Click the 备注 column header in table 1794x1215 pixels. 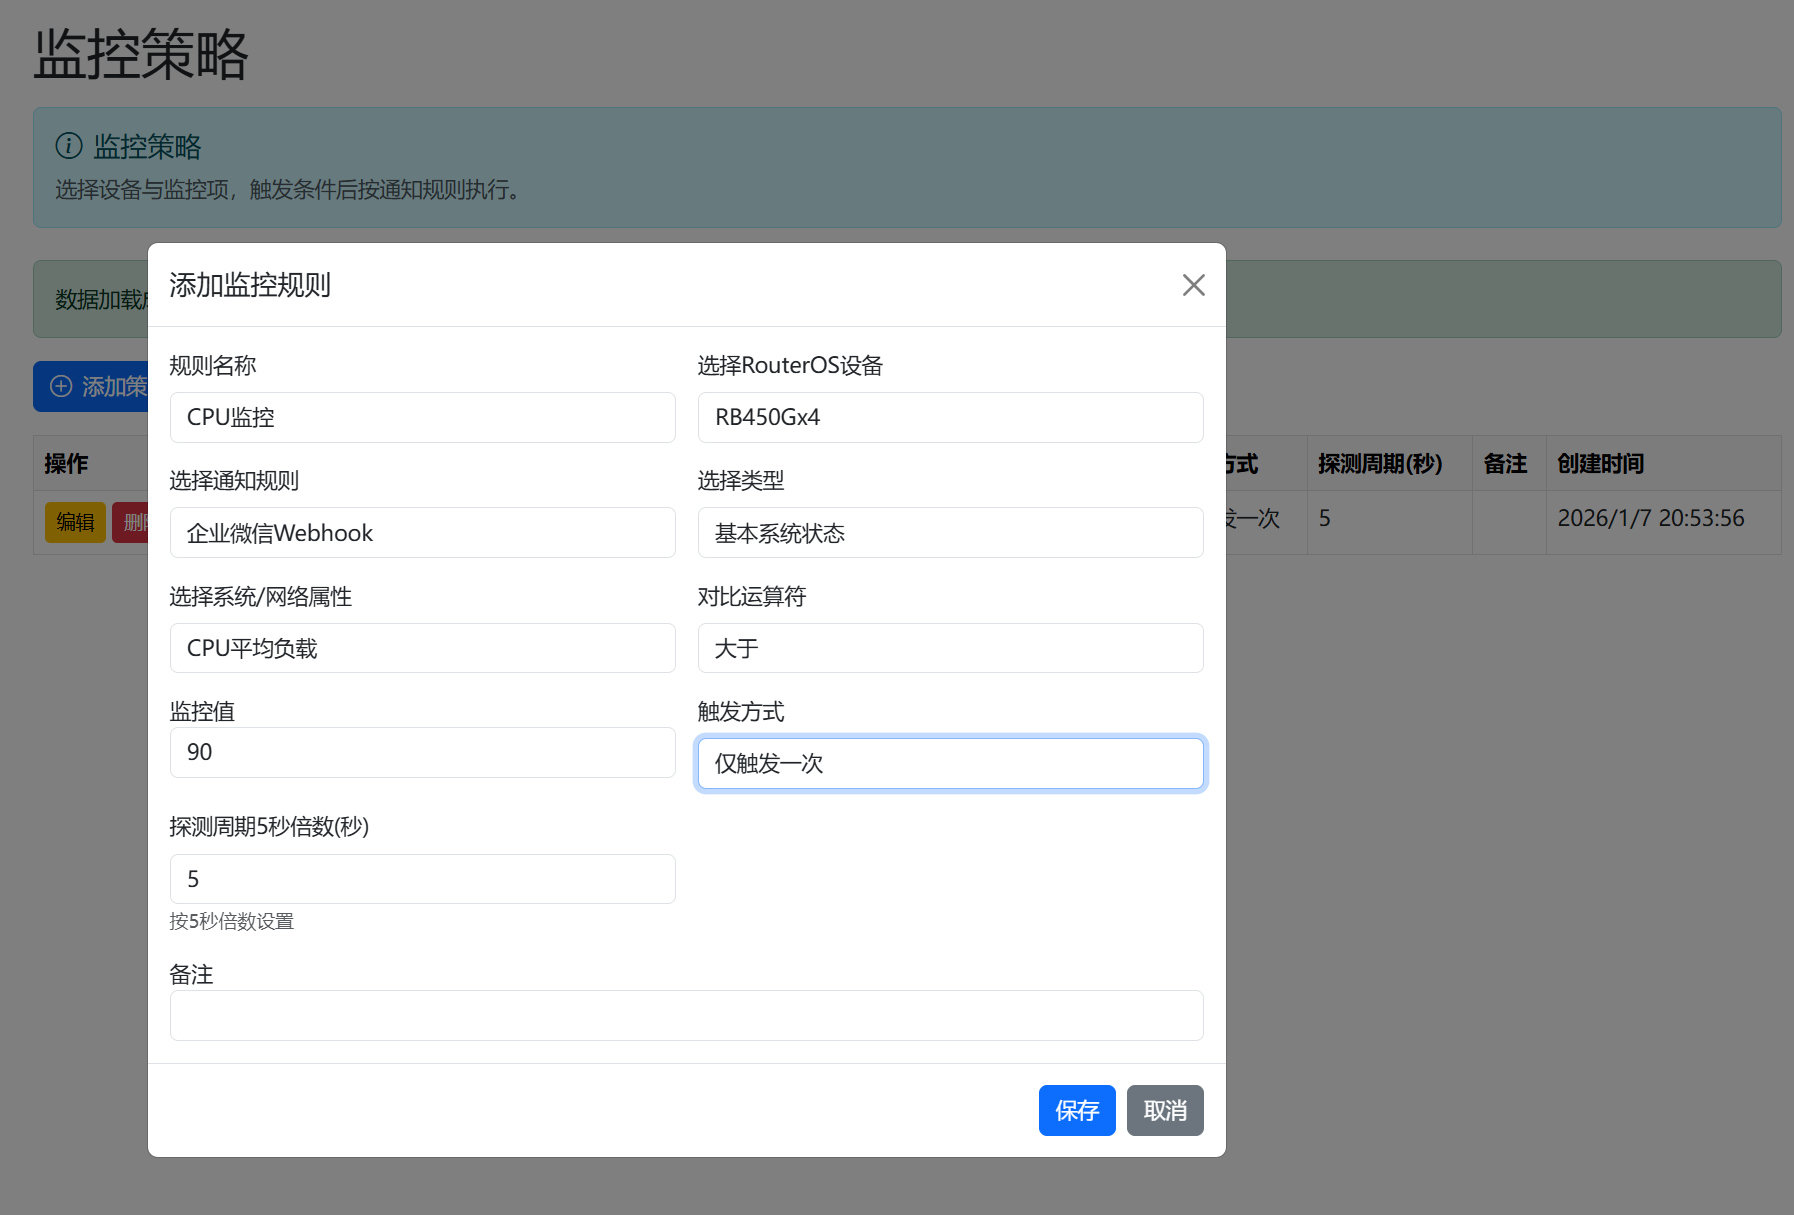(x=1505, y=463)
